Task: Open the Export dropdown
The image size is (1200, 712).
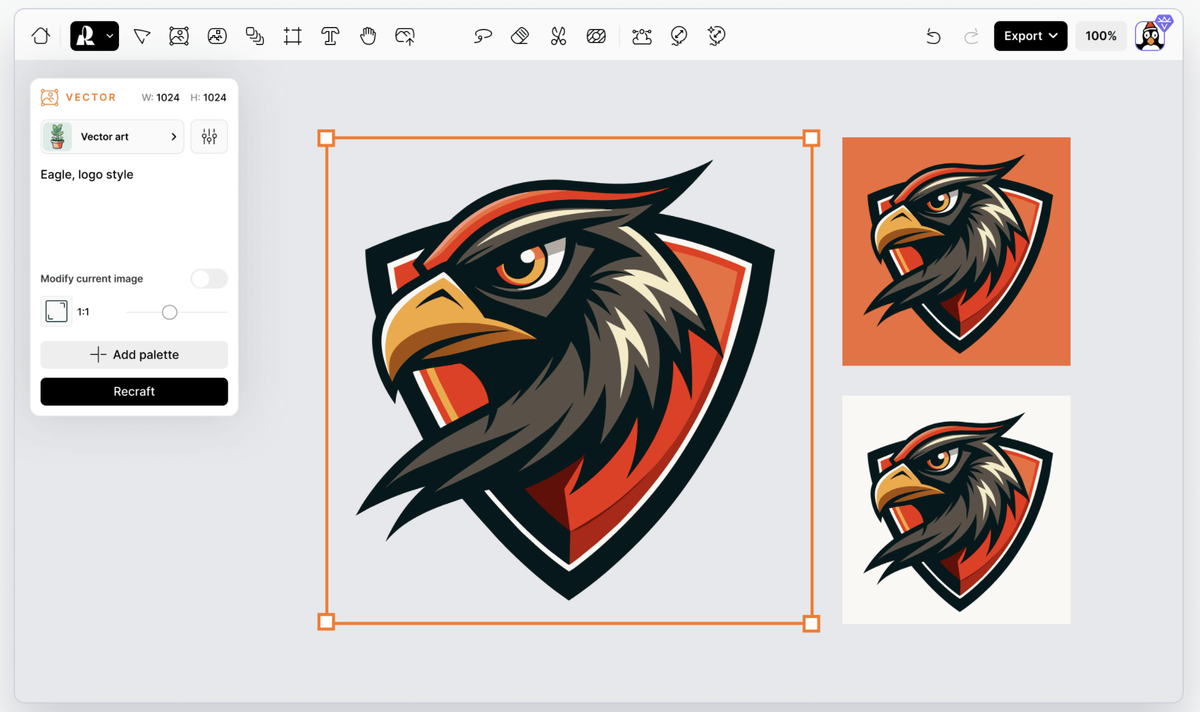Action: [1030, 36]
